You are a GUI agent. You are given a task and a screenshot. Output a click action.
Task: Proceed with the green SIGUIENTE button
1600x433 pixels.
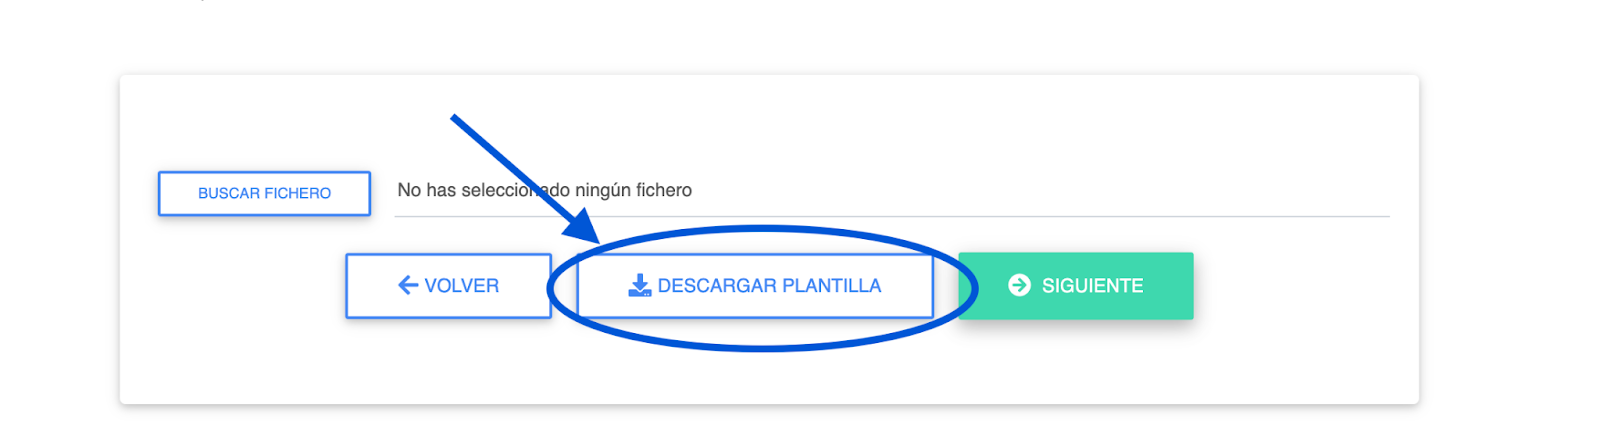(x=1075, y=285)
